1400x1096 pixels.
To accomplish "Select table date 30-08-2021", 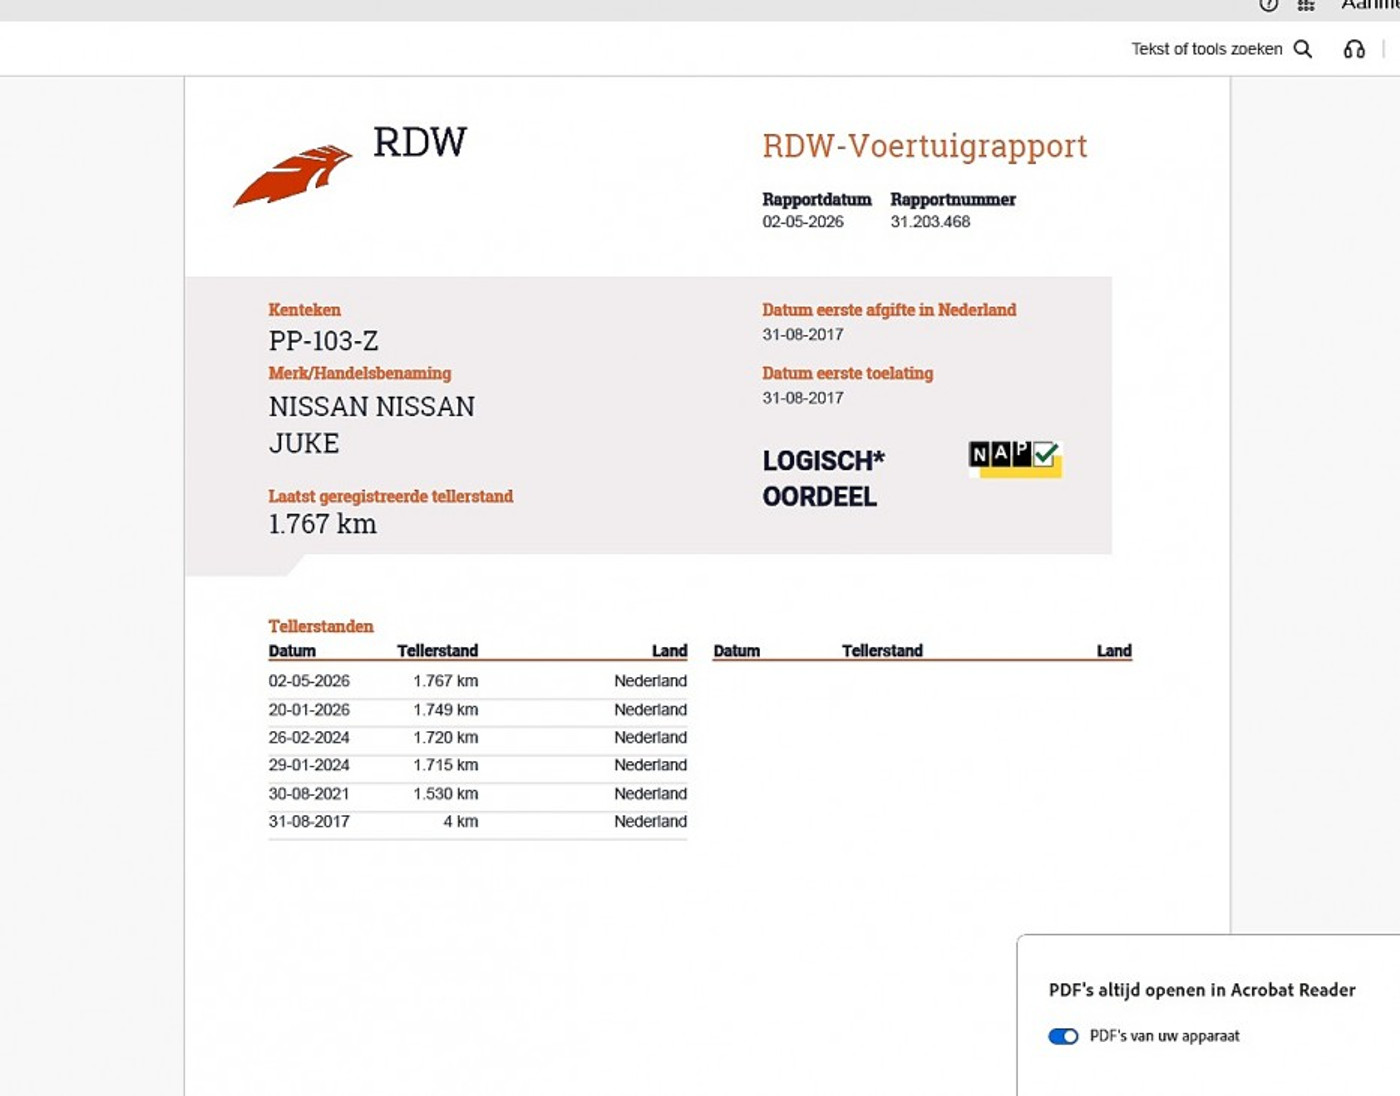I will (x=309, y=794).
